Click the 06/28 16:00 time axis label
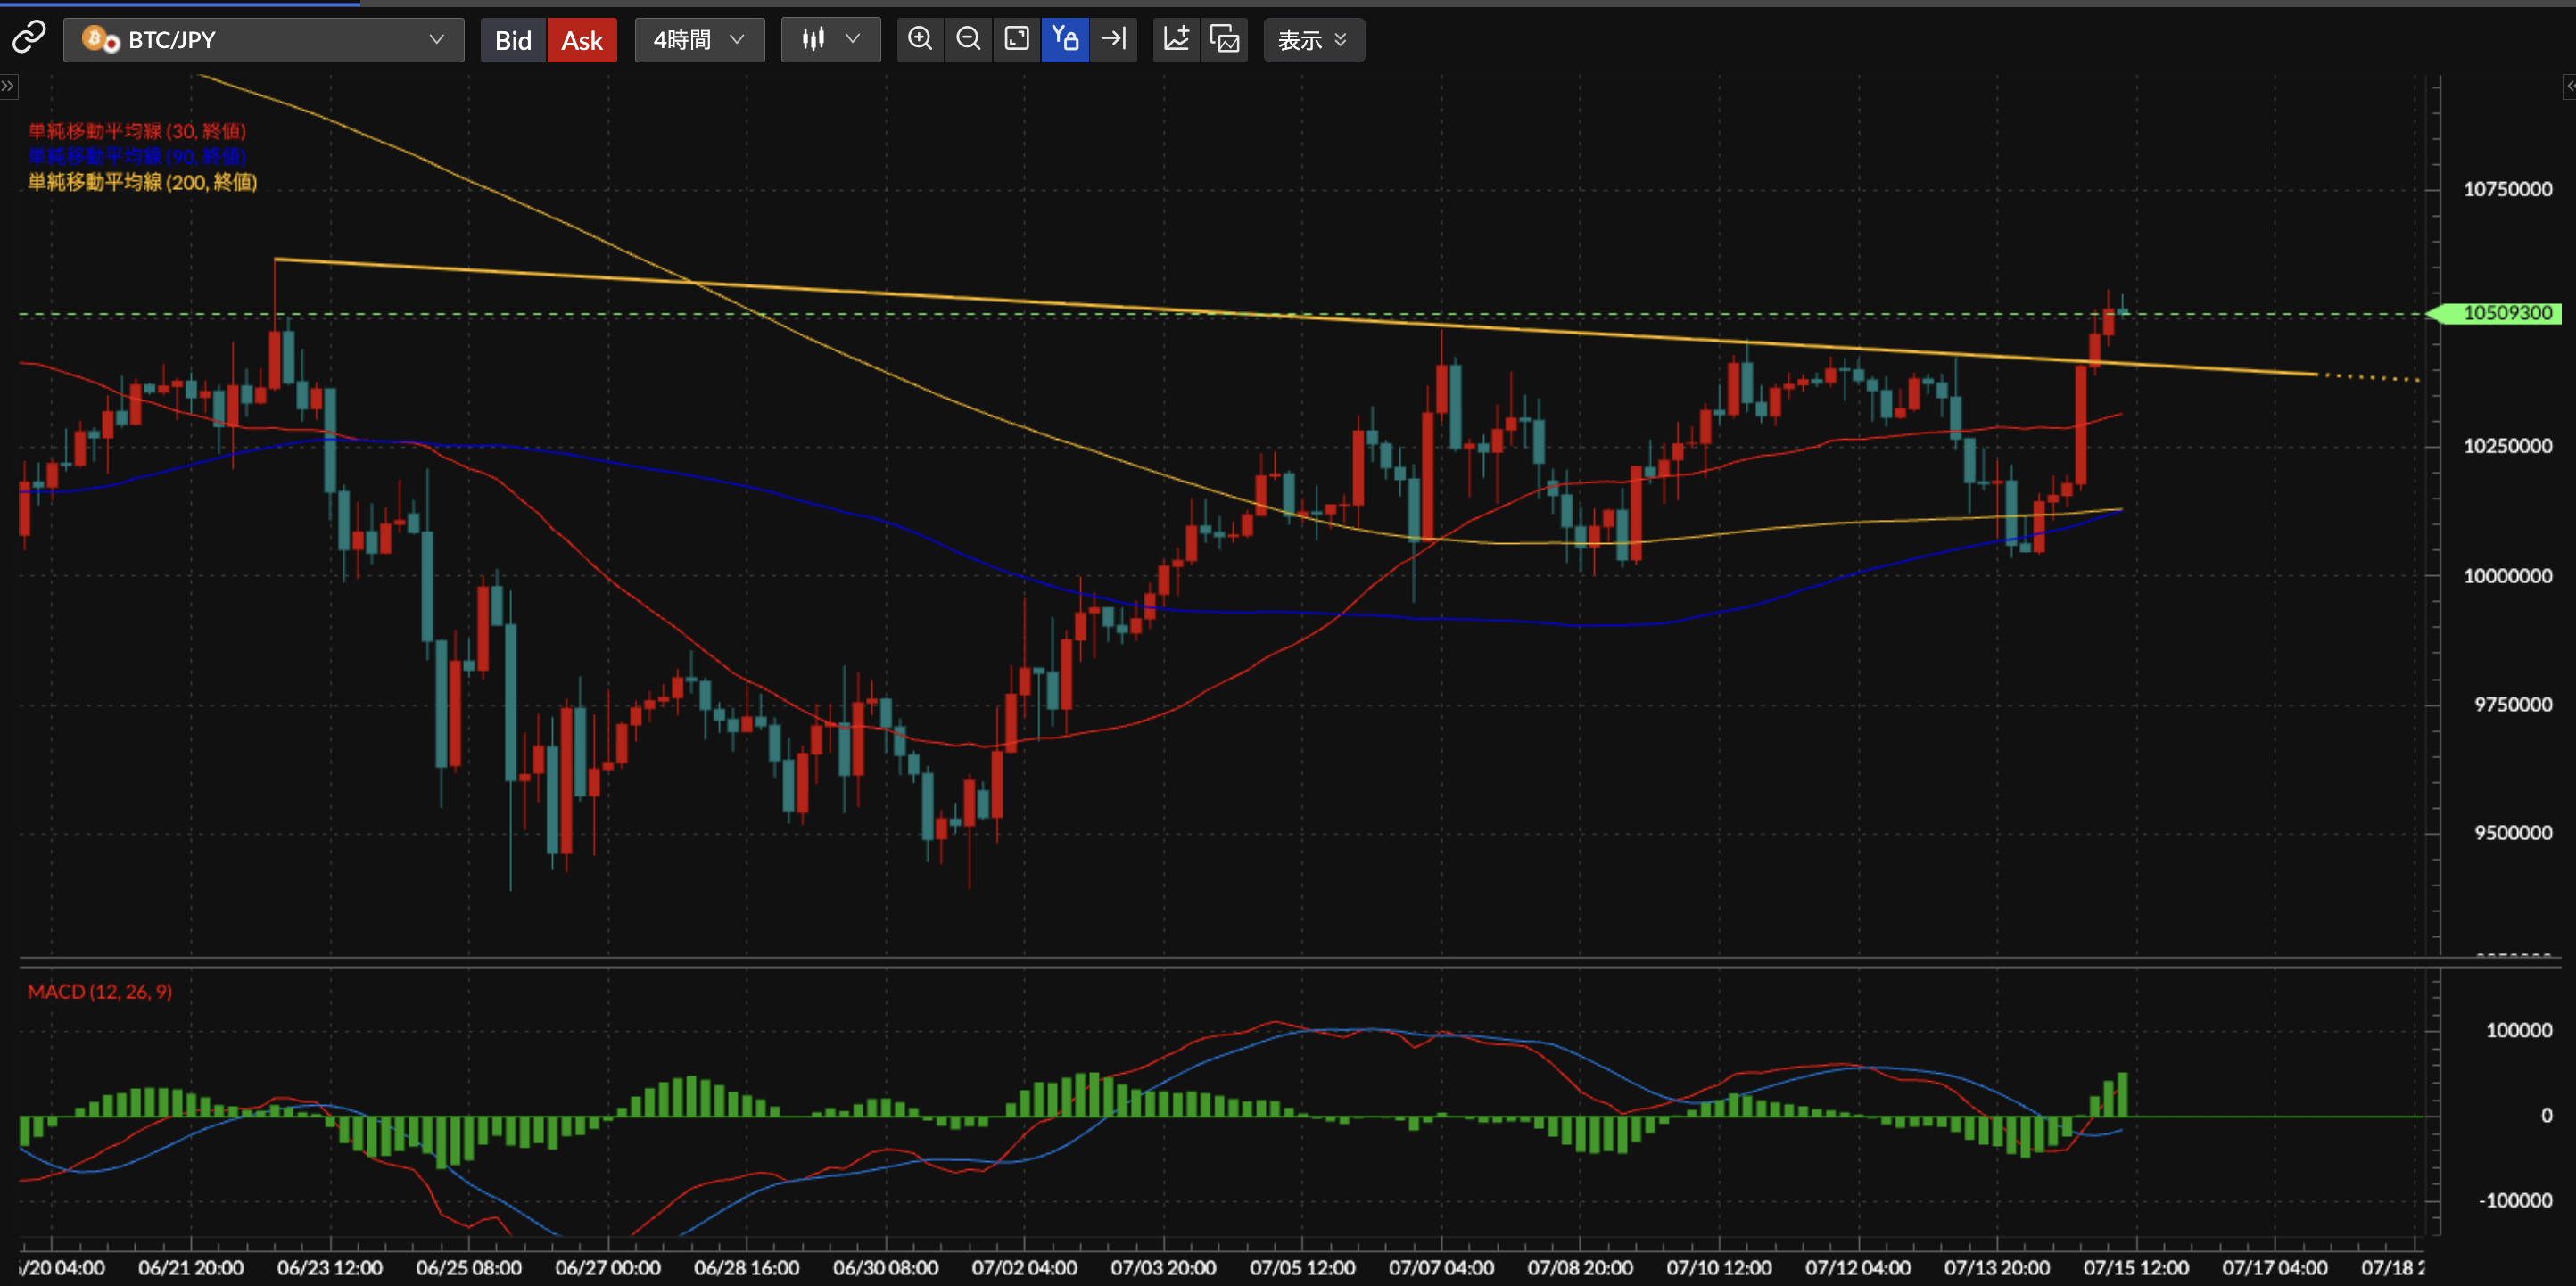Image resolution: width=2576 pixels, height=1286 pixels. pos(747,1267)
